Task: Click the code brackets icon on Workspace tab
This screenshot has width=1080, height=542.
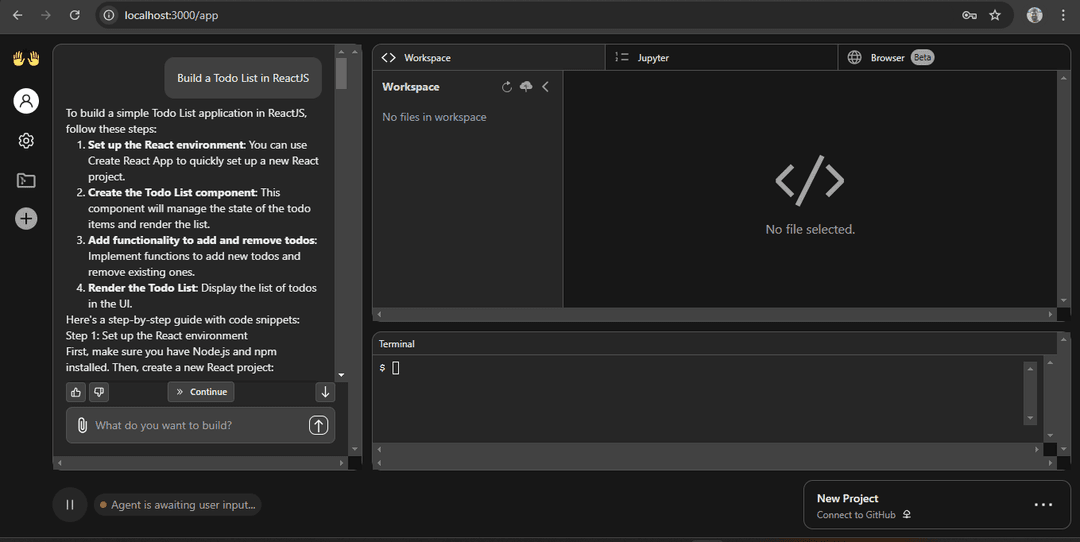Action: click(388, 58)
